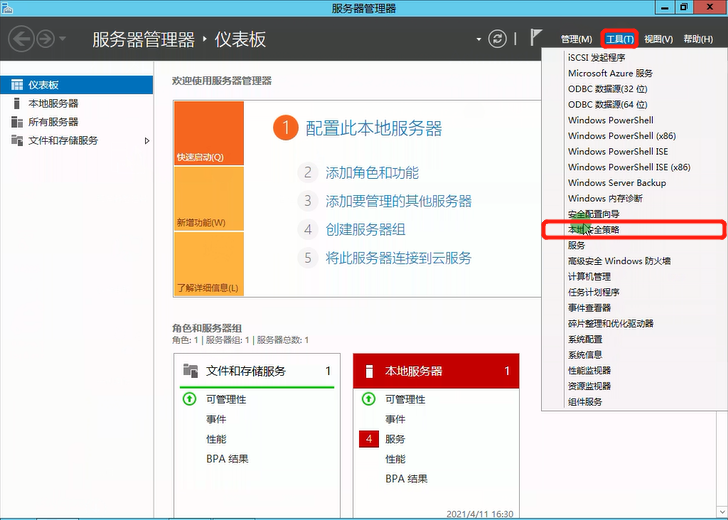Click the 添加要管理的其他服务器 link
The height and width of the screenshot is (520, 728).
[398, 201]
